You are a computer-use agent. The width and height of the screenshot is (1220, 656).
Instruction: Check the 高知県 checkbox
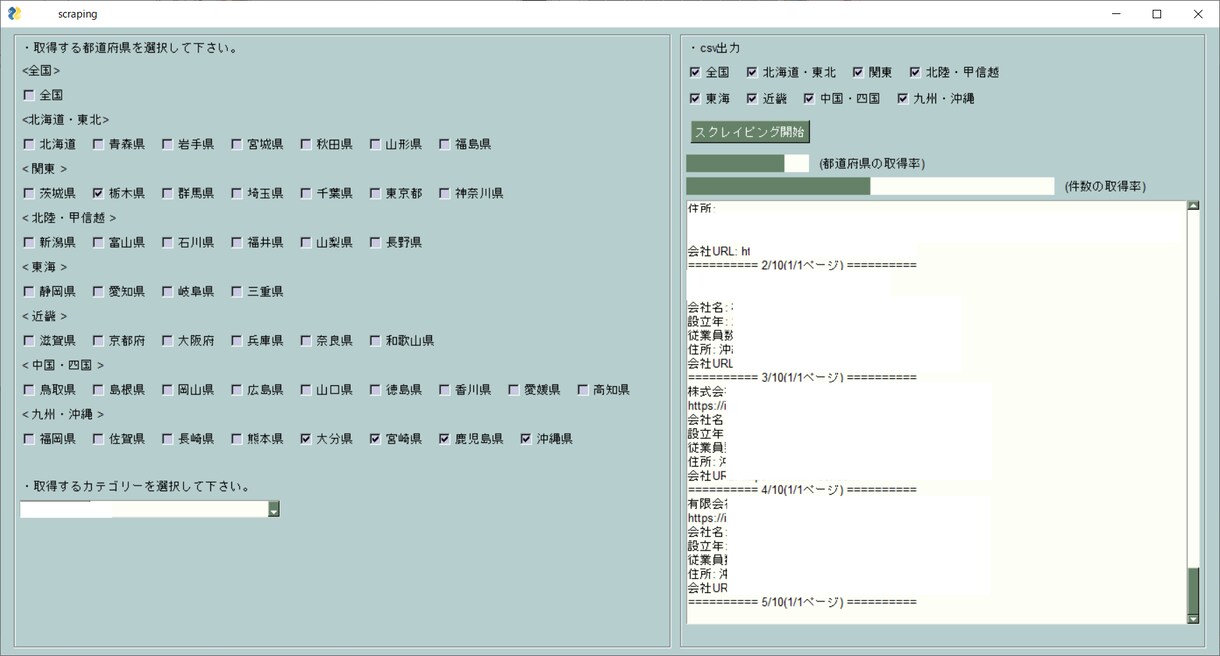pos(582,389)
